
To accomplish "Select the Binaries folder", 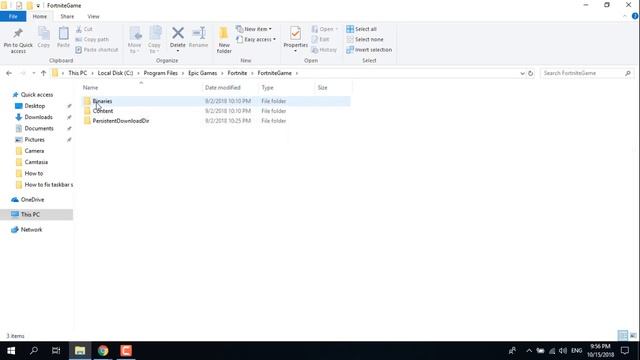I will pos(215,101).
